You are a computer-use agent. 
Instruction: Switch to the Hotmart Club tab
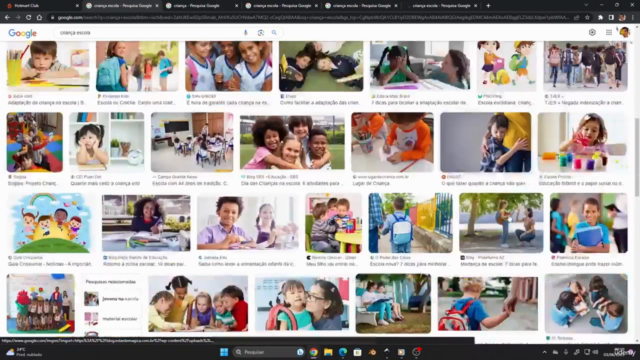point(41,6)
